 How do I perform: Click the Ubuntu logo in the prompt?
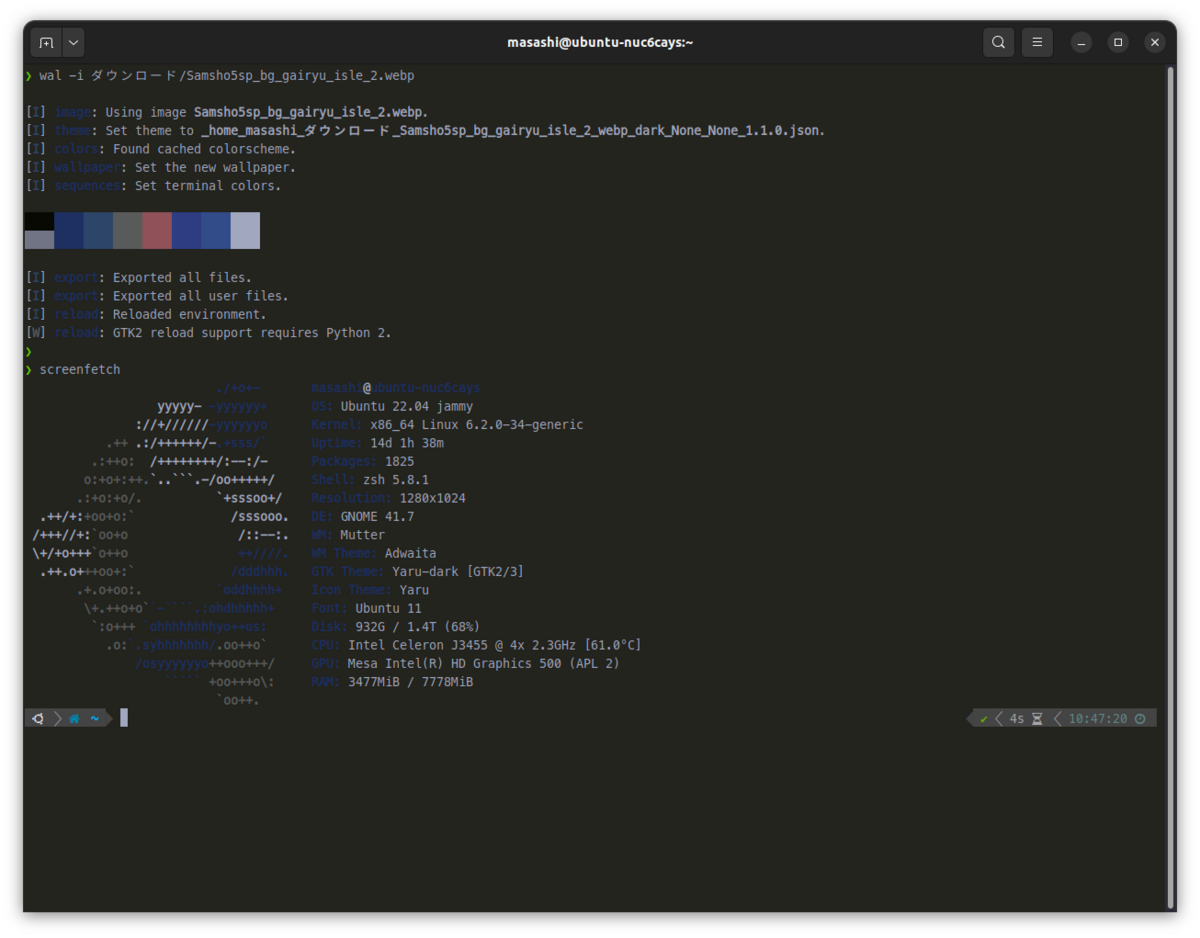[x=38, y=718]
